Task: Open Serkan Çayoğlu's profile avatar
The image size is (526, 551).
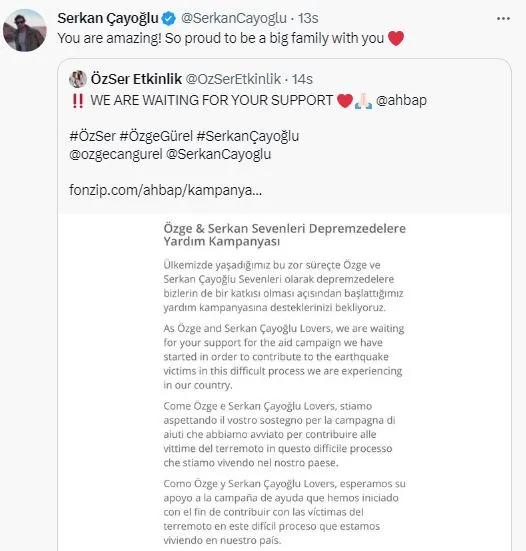Action: pos(25,31)
